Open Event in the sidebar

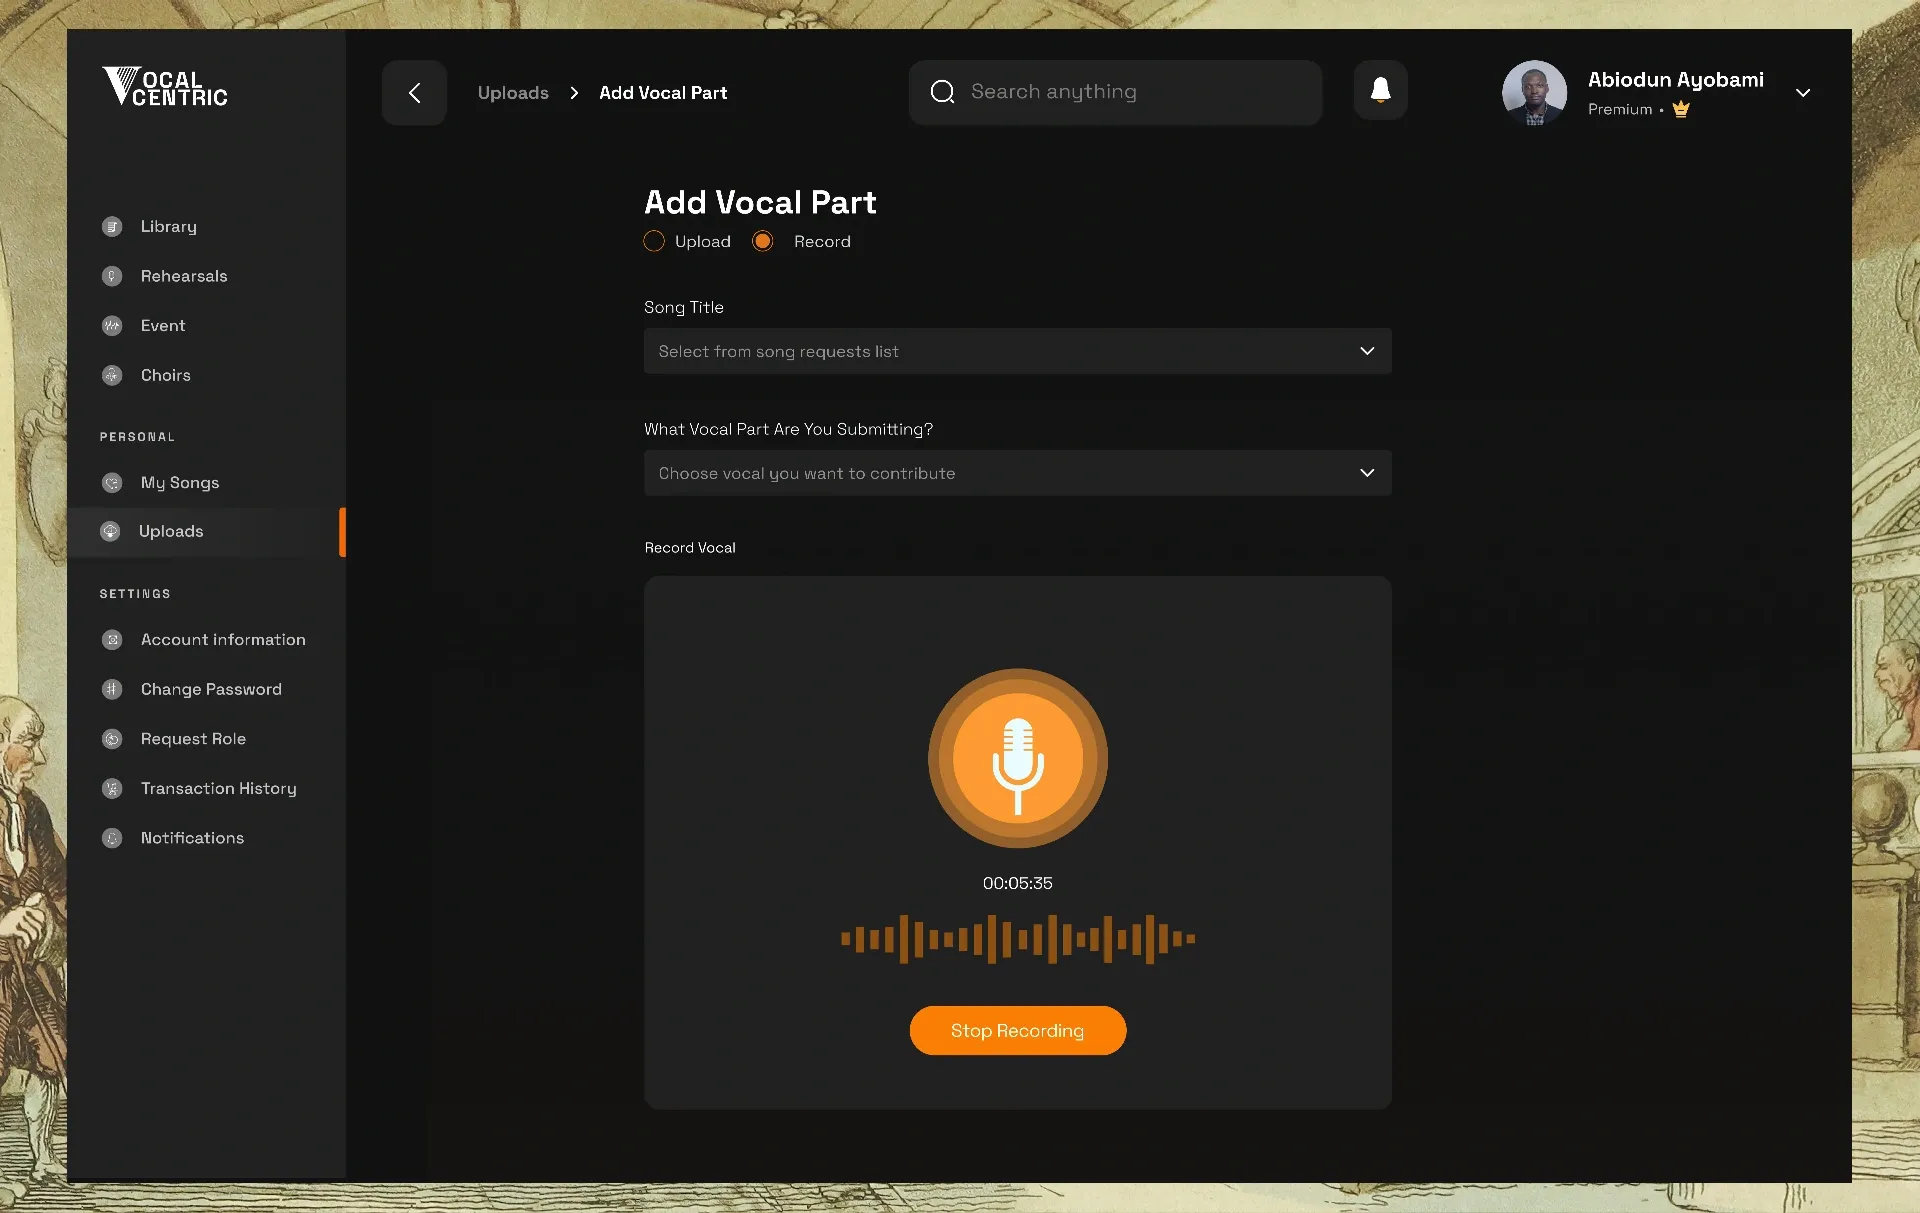pos(163,326)
